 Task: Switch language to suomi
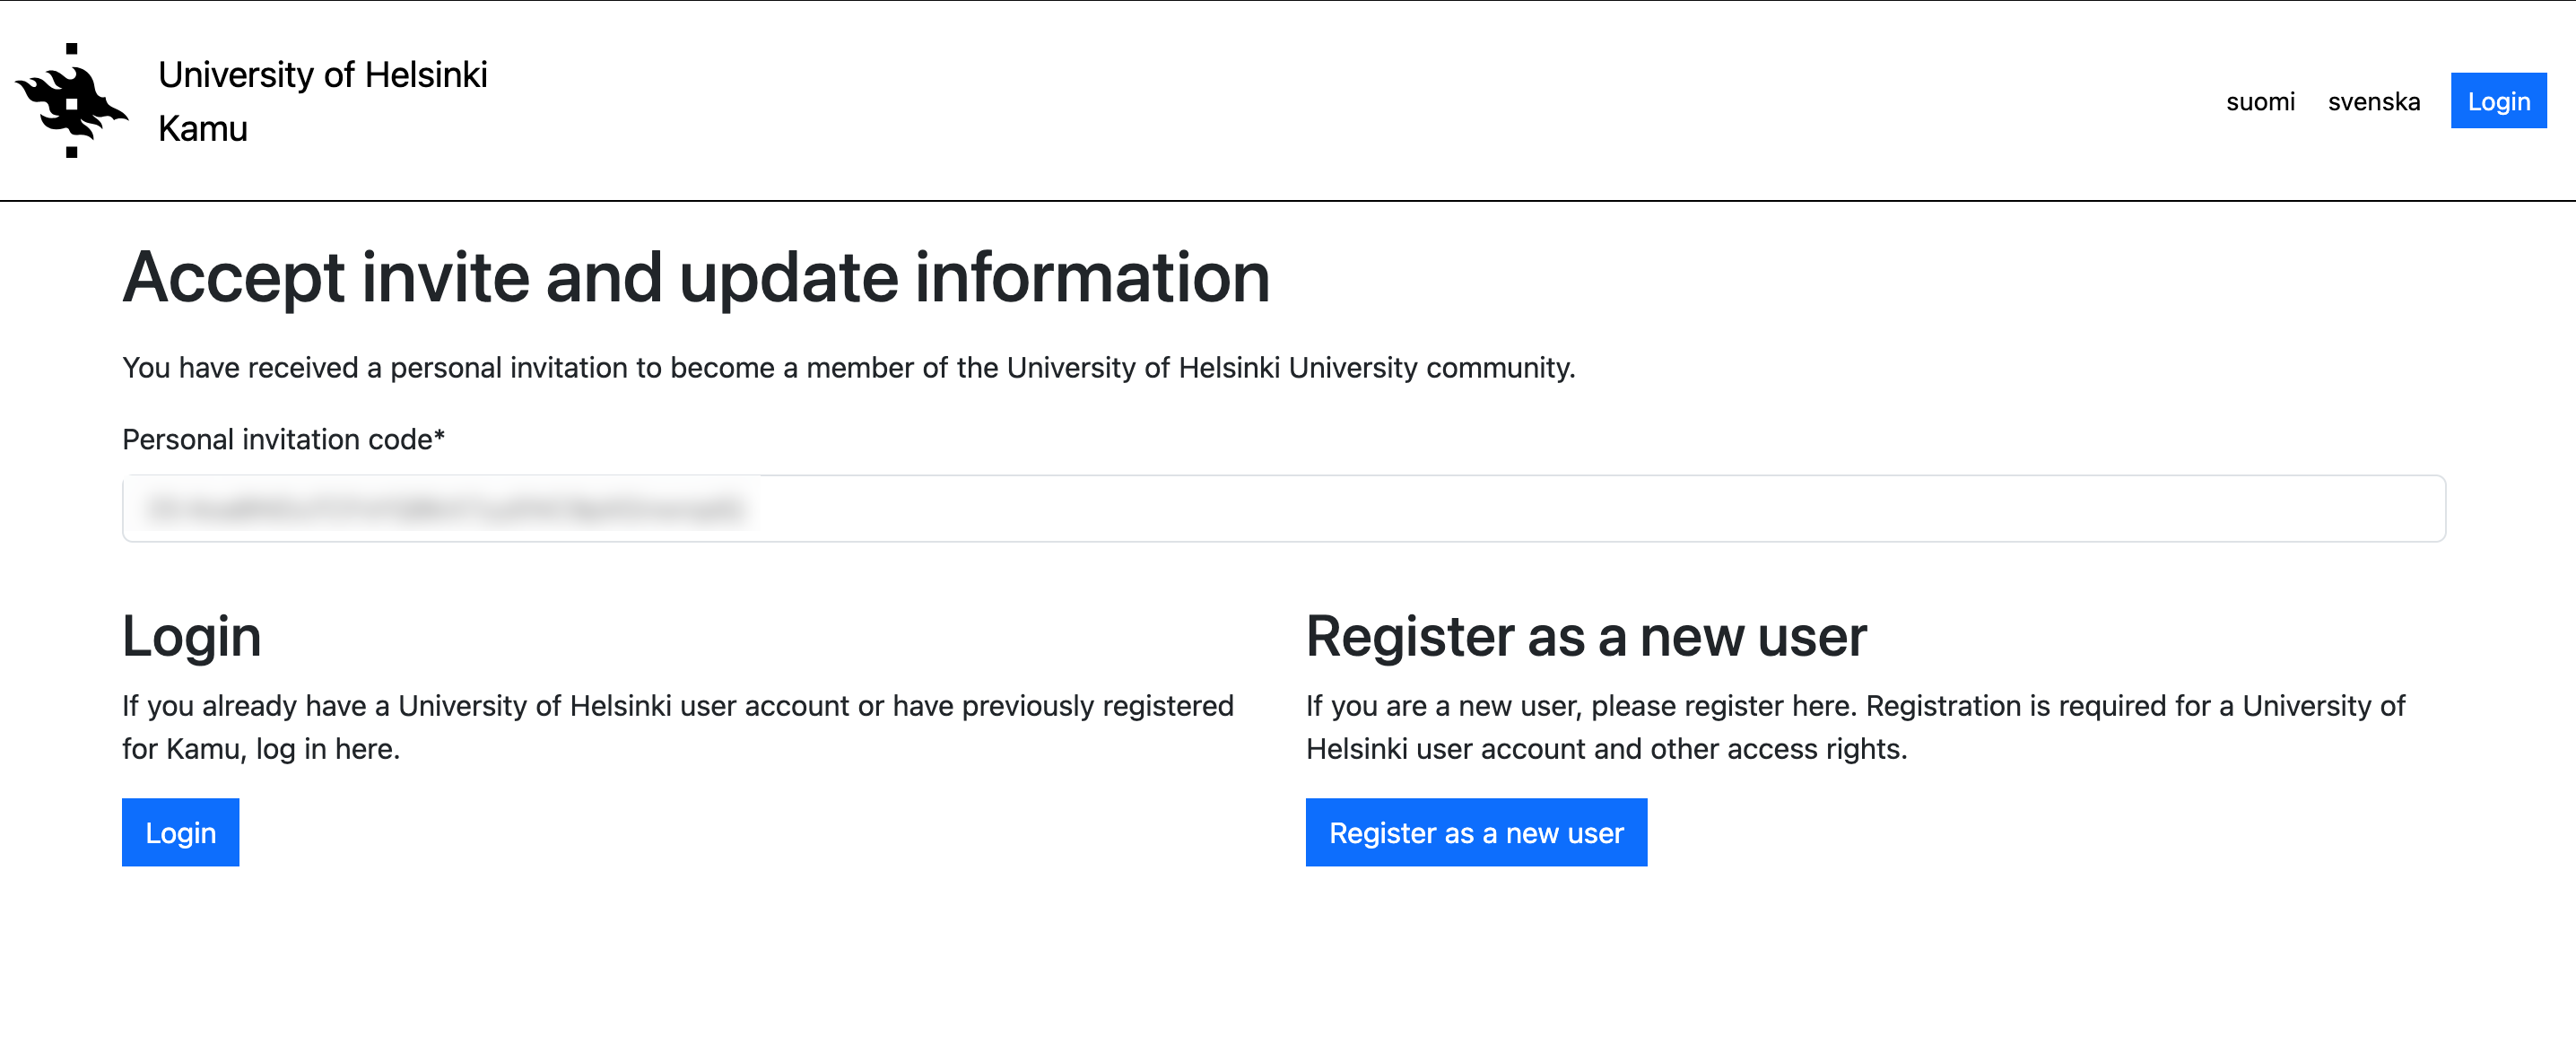(2259, 102)
